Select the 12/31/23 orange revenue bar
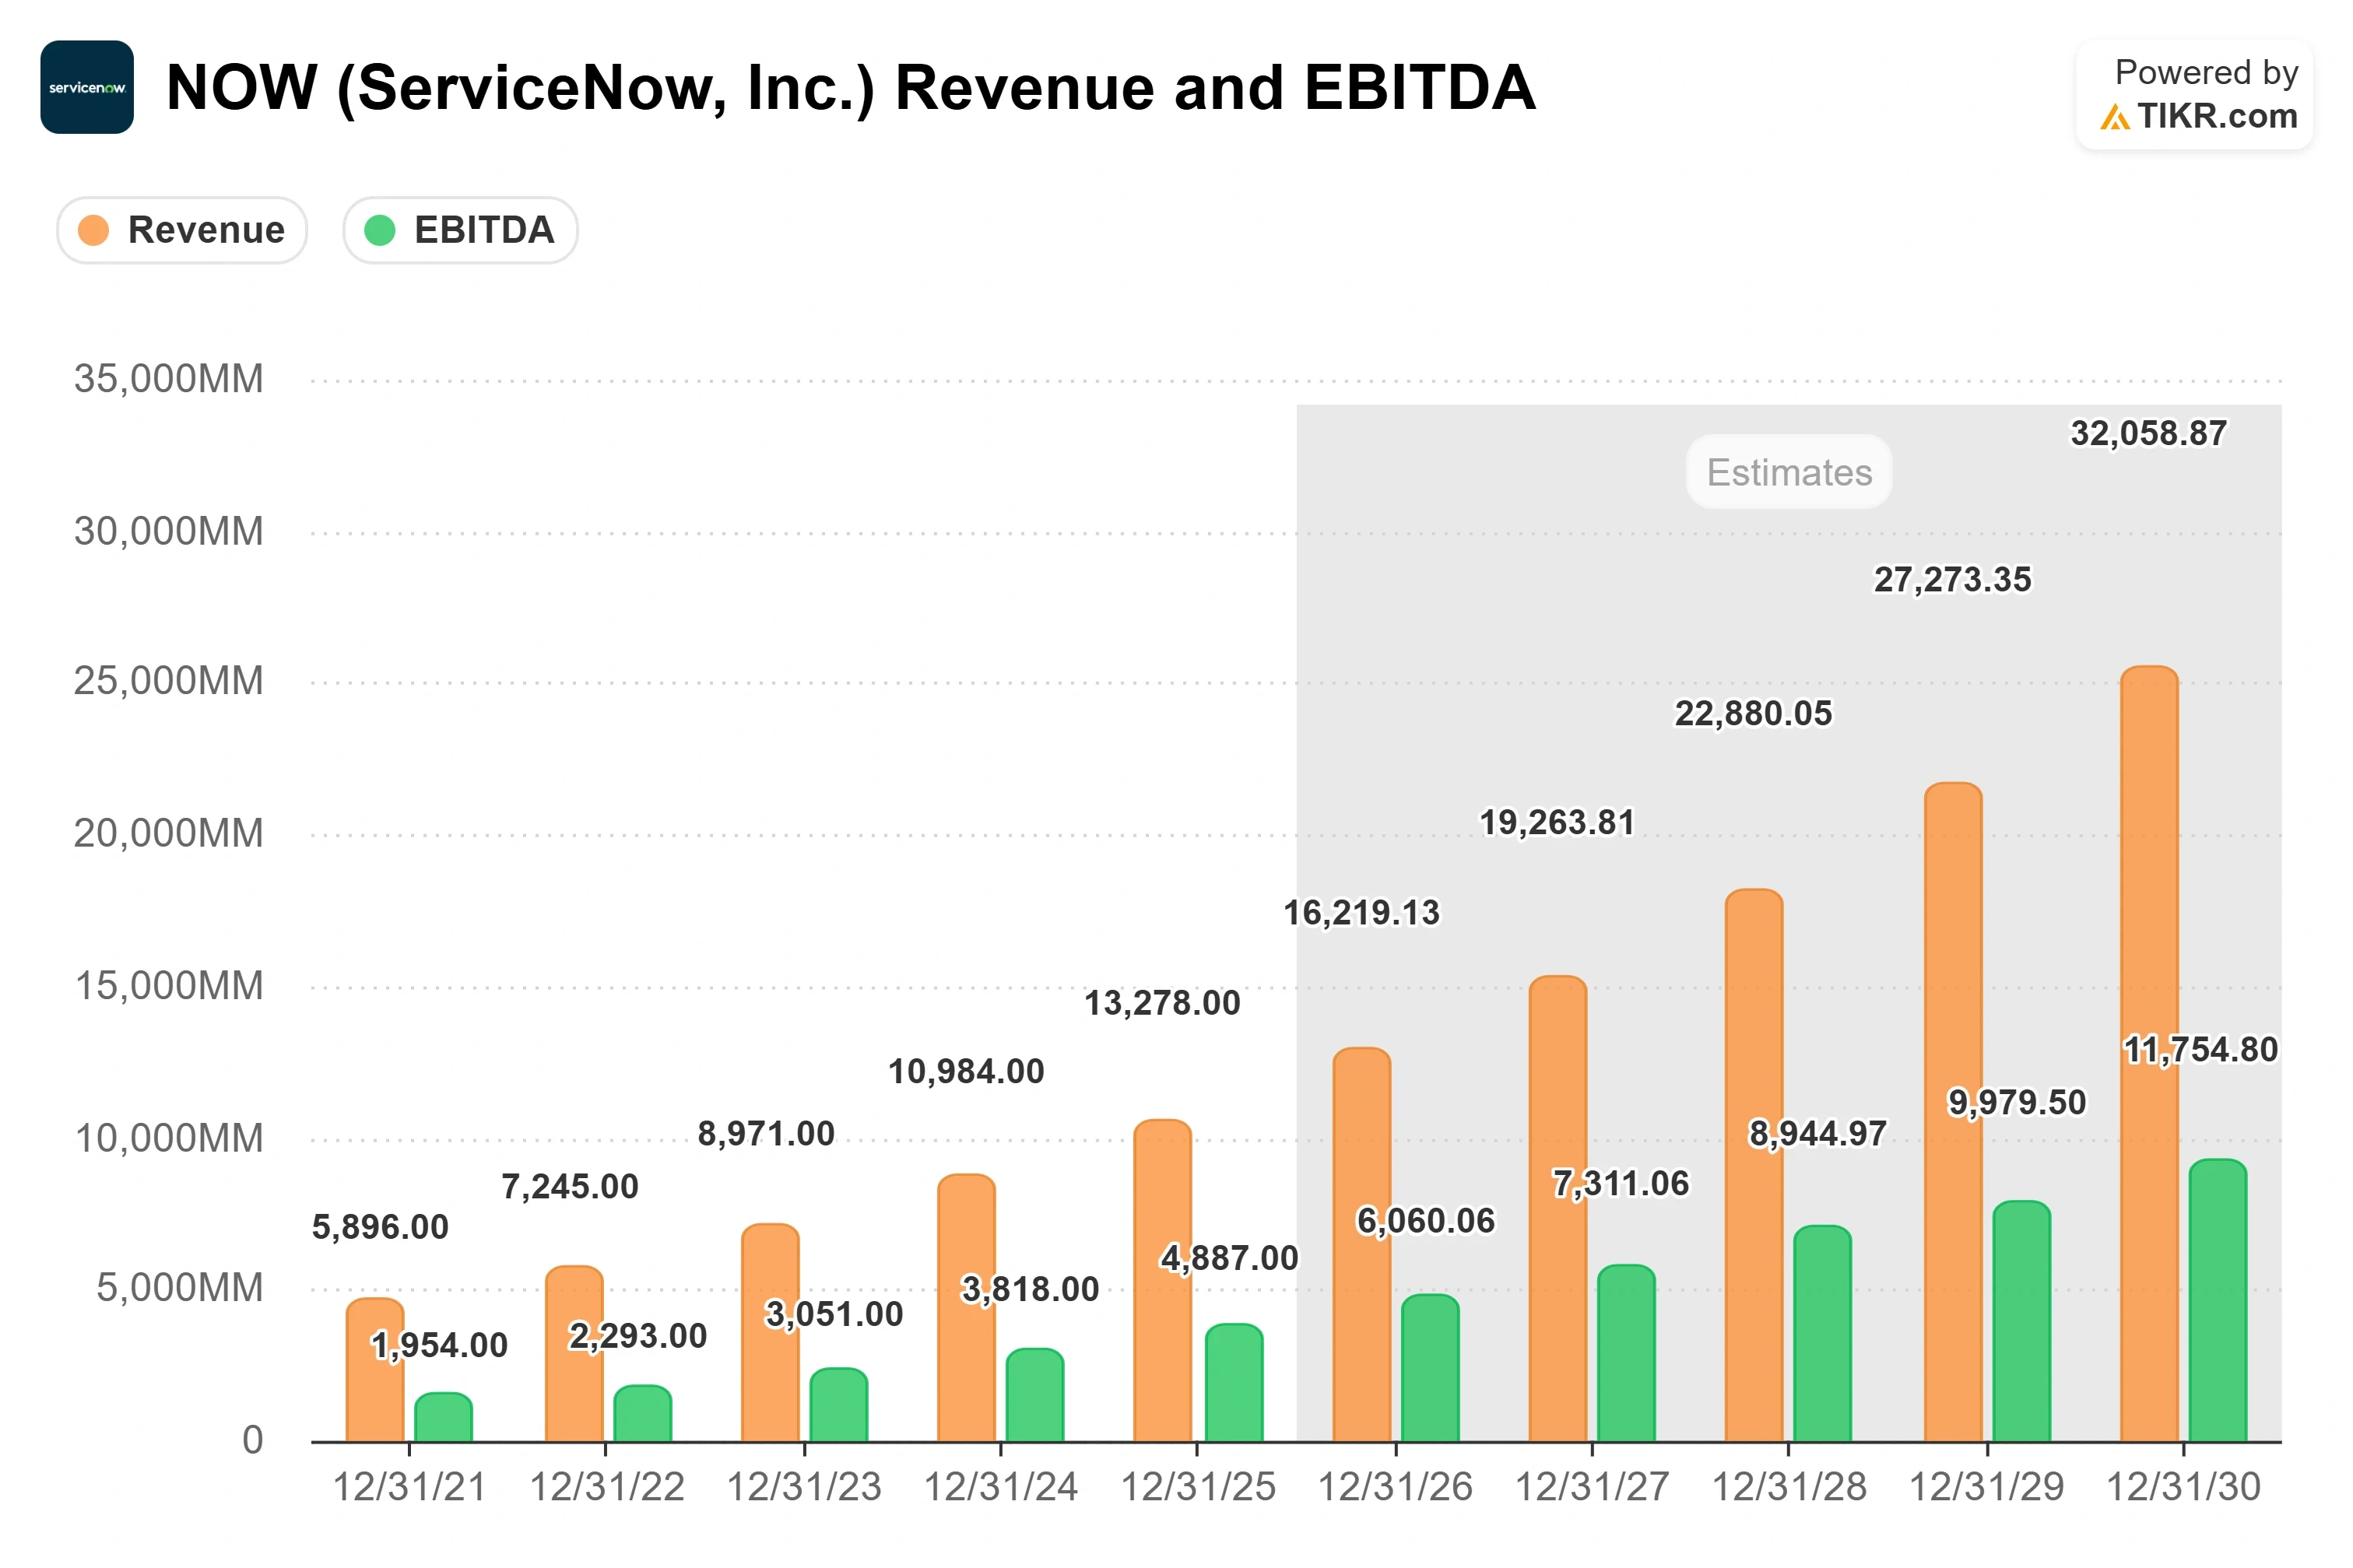Viewport: 2353px width, 1568px height. tap(770, 1333)
